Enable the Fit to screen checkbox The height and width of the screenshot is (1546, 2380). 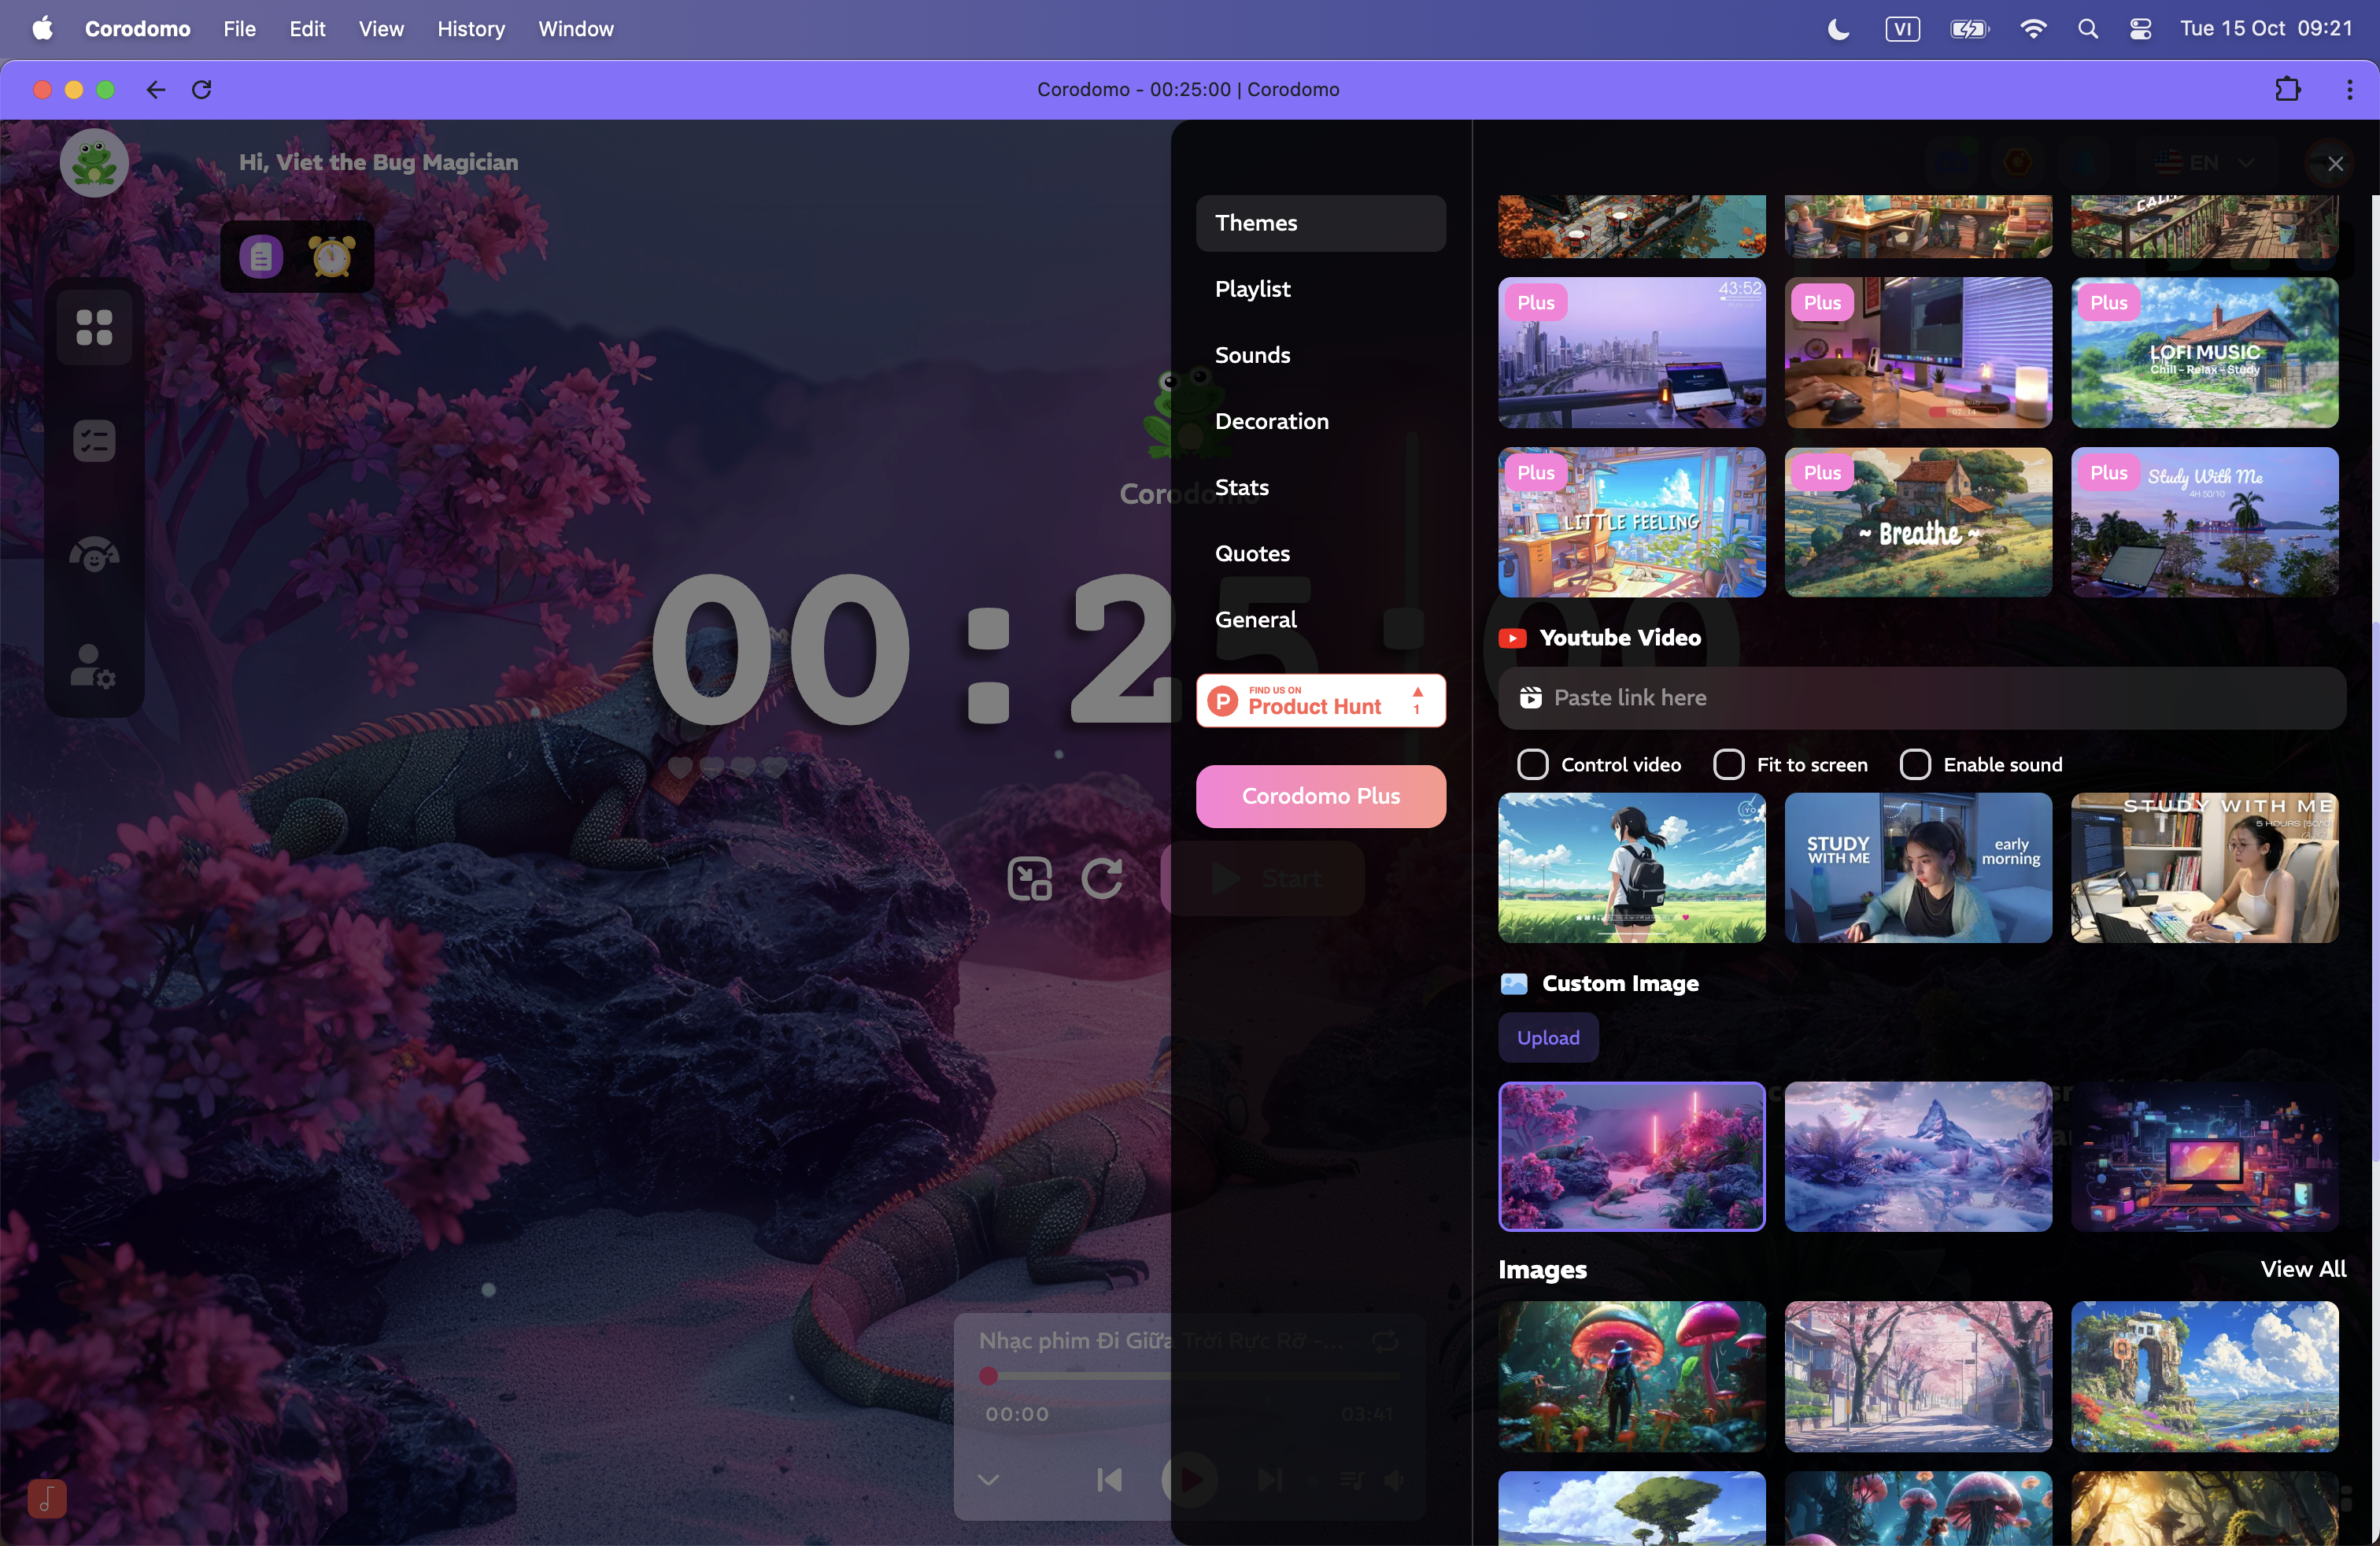pos(1729,765)
